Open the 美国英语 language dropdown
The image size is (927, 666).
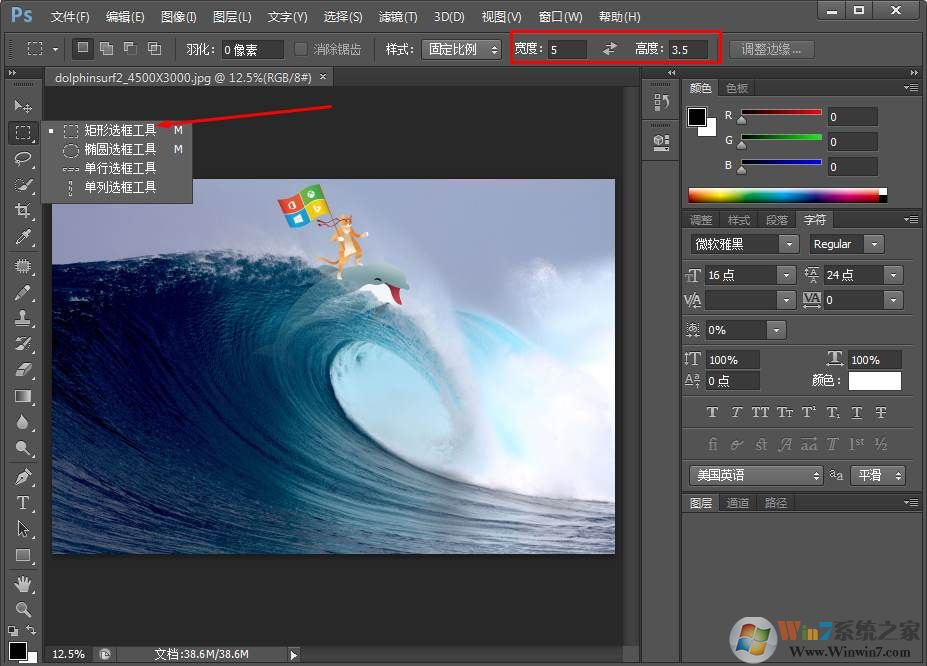tap(755, 476)
